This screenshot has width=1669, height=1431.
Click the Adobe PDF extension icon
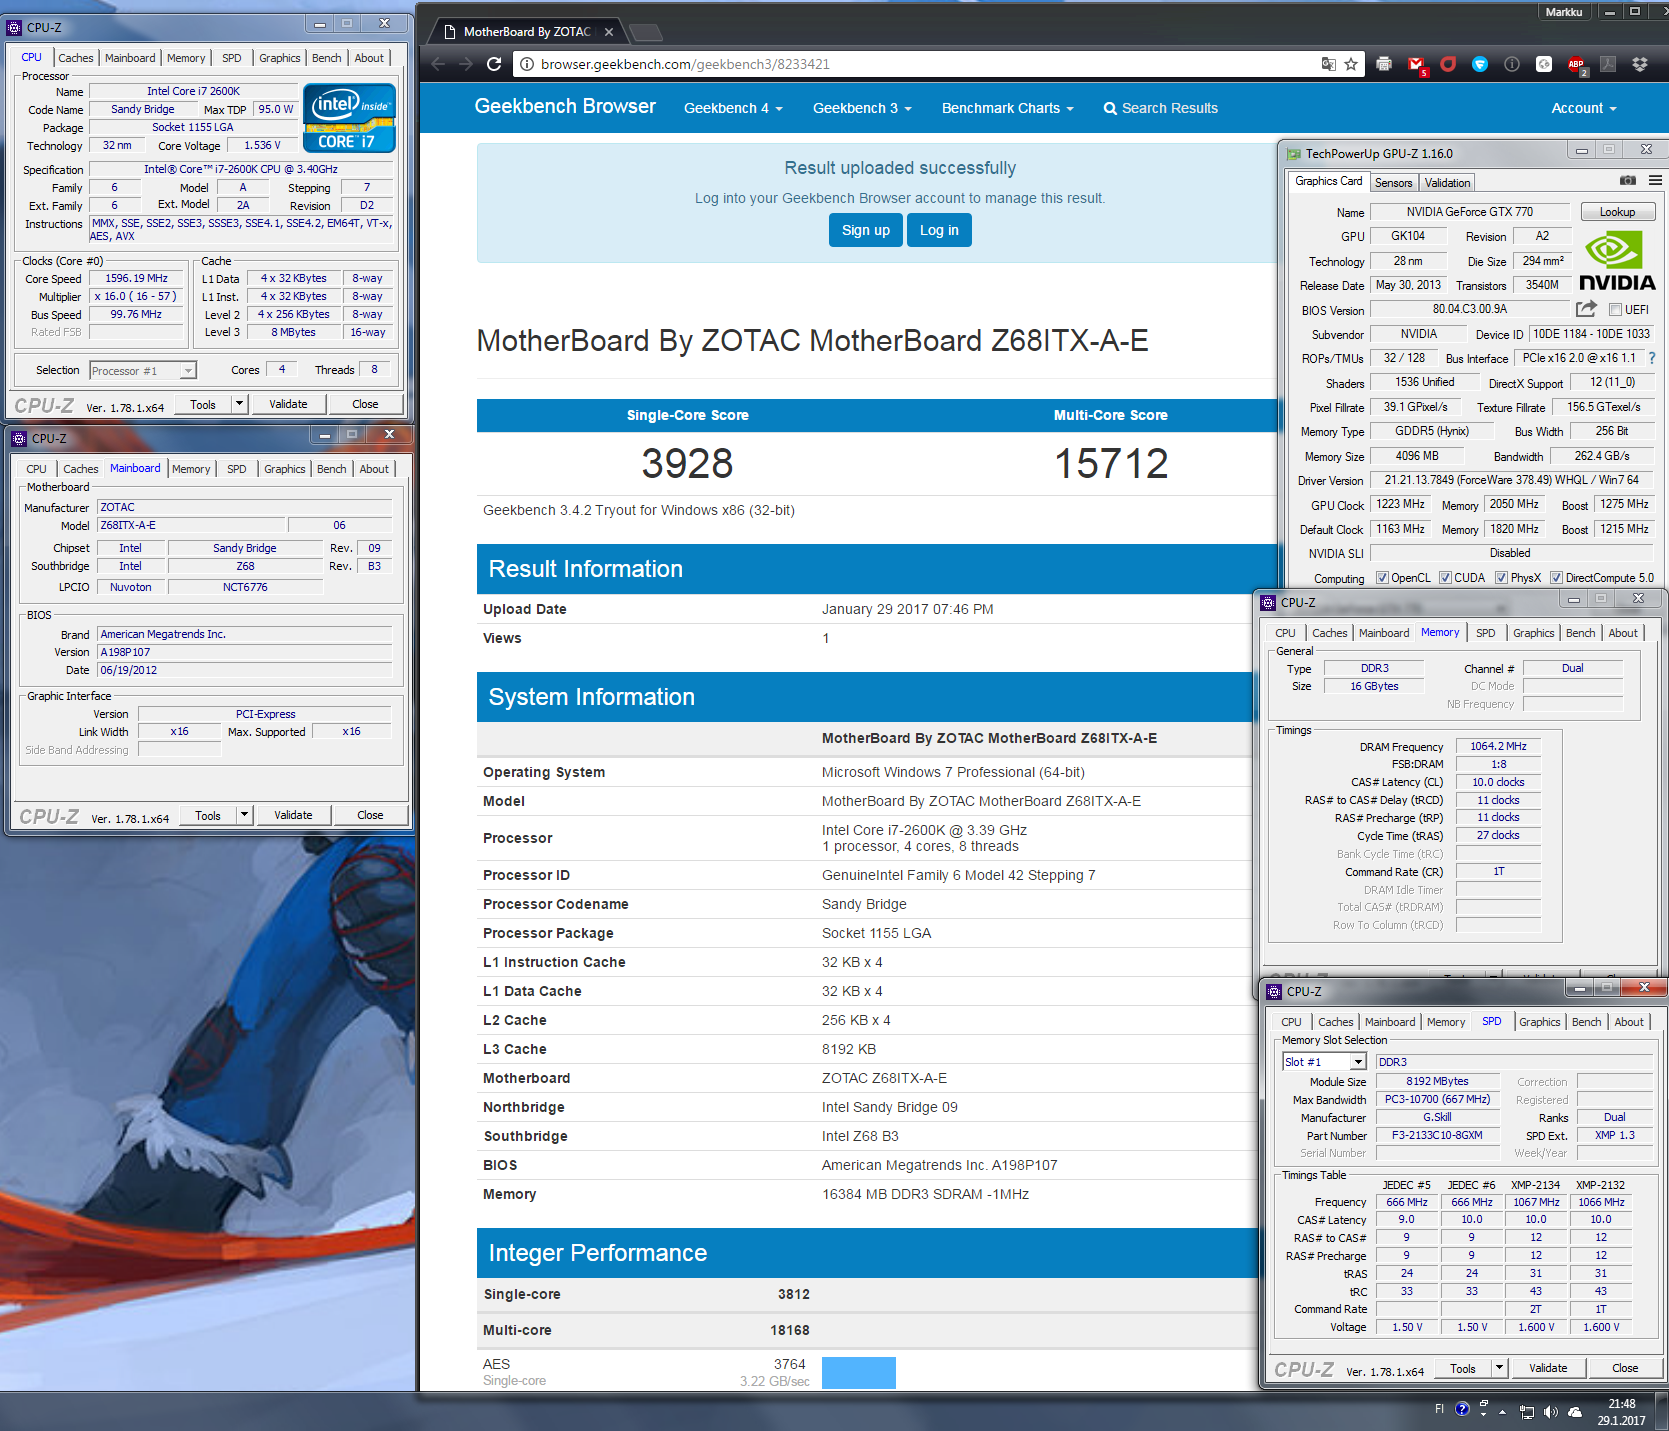[1608, 64]
